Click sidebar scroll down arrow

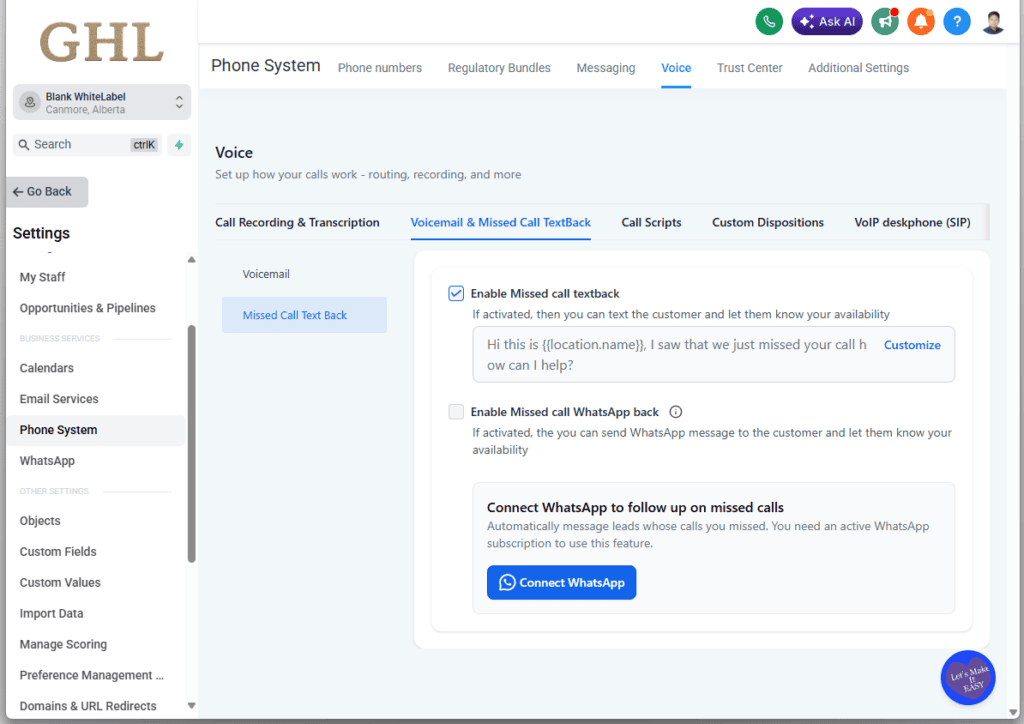(191, 705)
